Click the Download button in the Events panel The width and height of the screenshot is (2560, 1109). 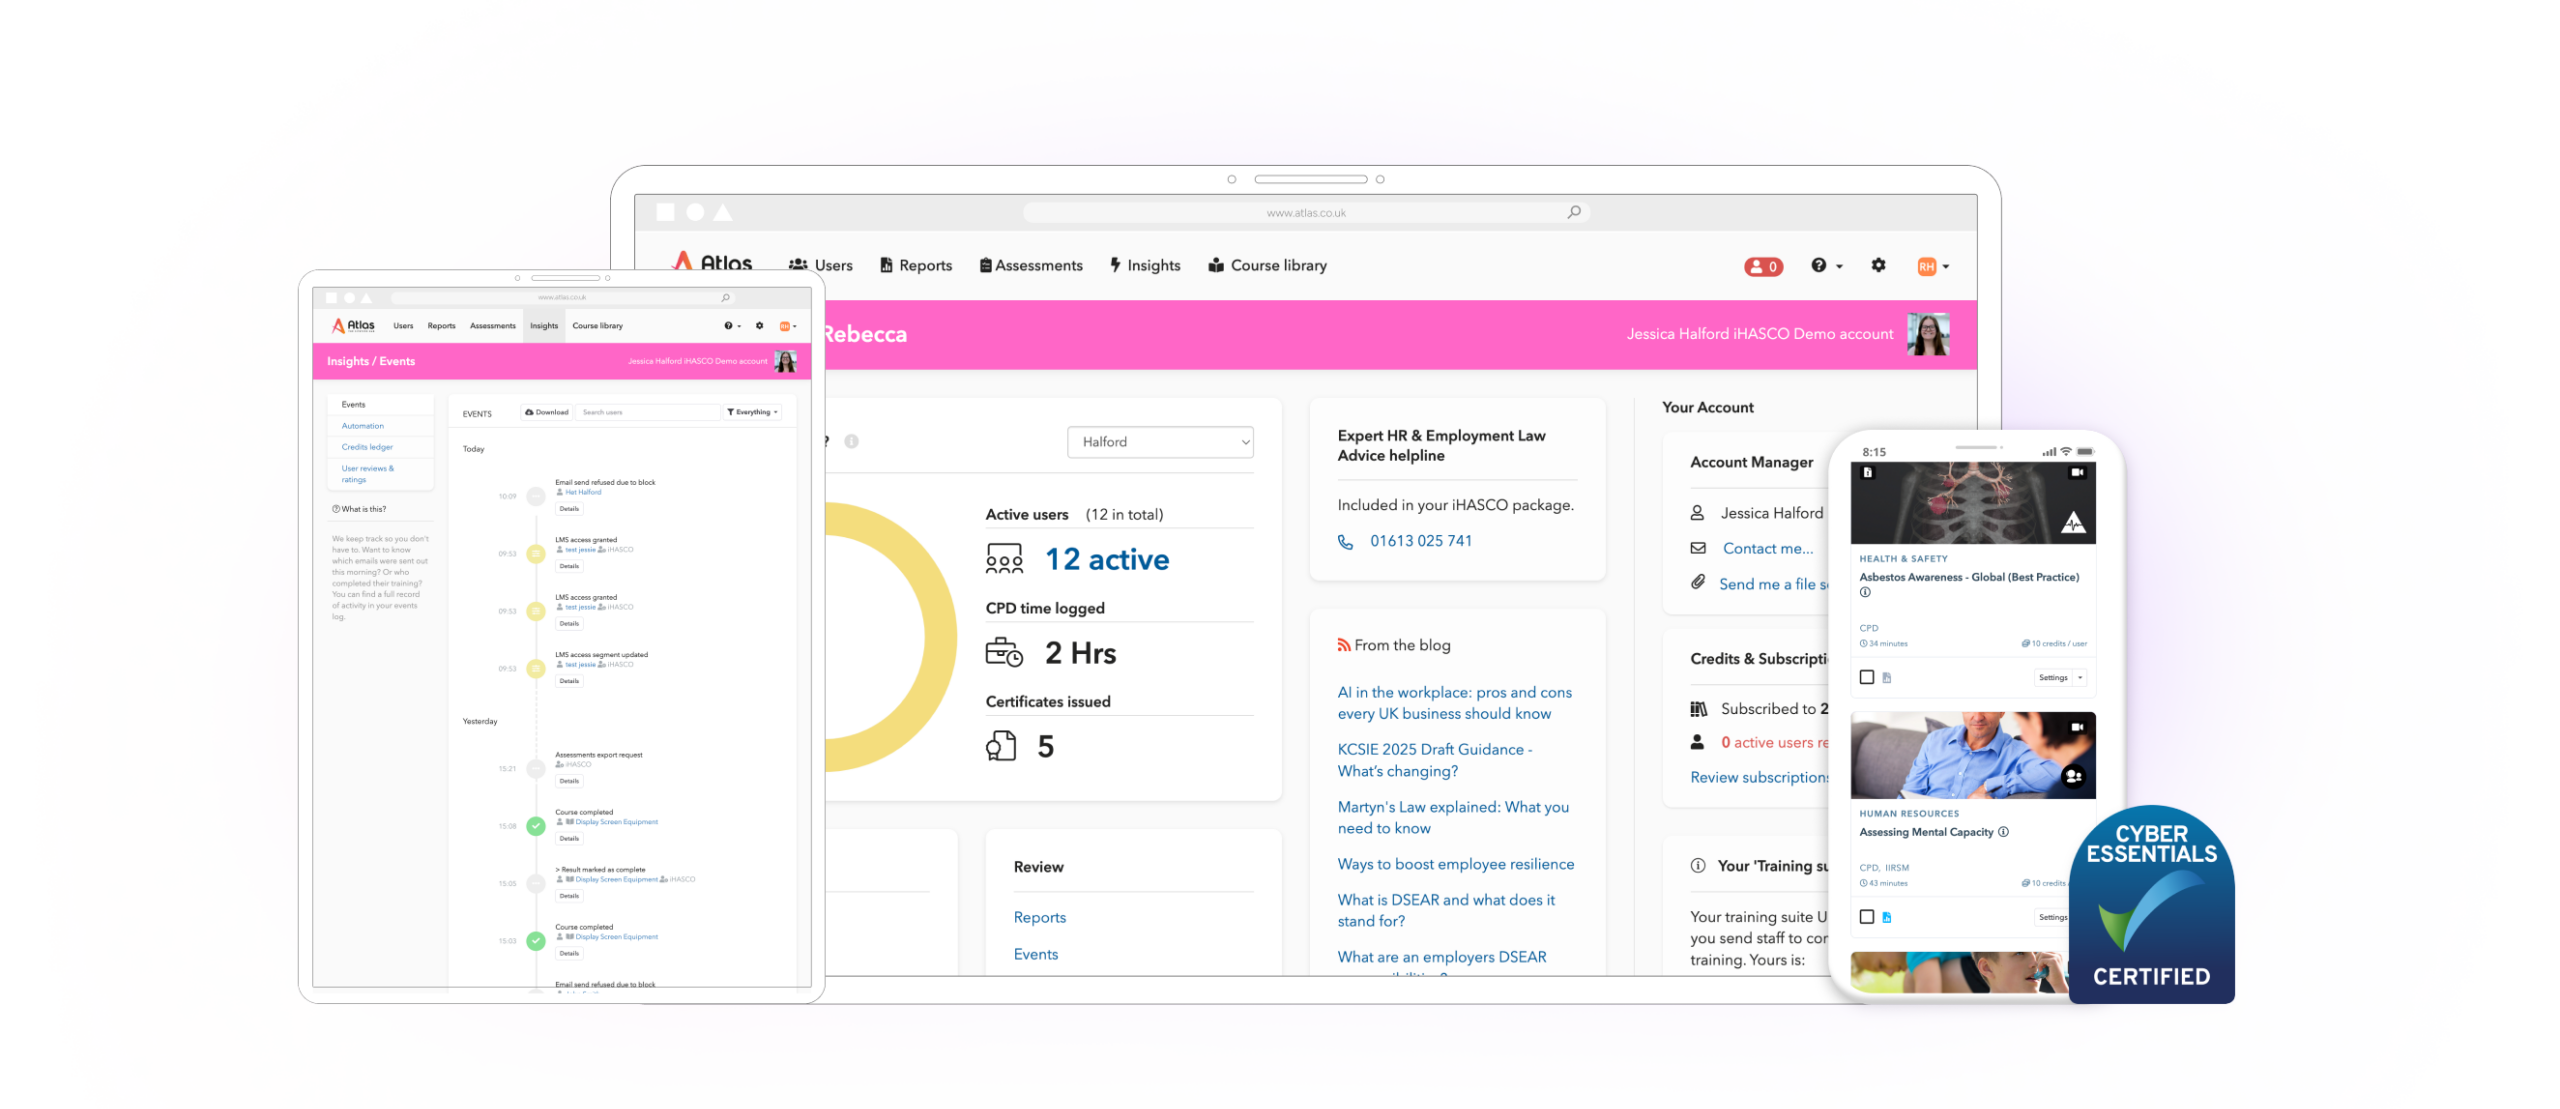[x=547, y=412]
